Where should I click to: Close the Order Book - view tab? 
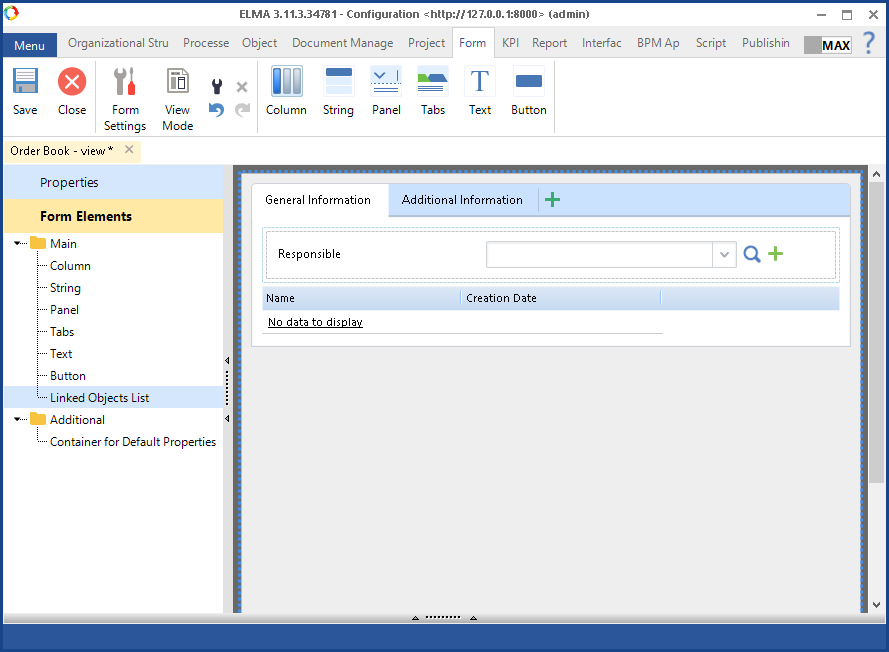pos(129,150)
